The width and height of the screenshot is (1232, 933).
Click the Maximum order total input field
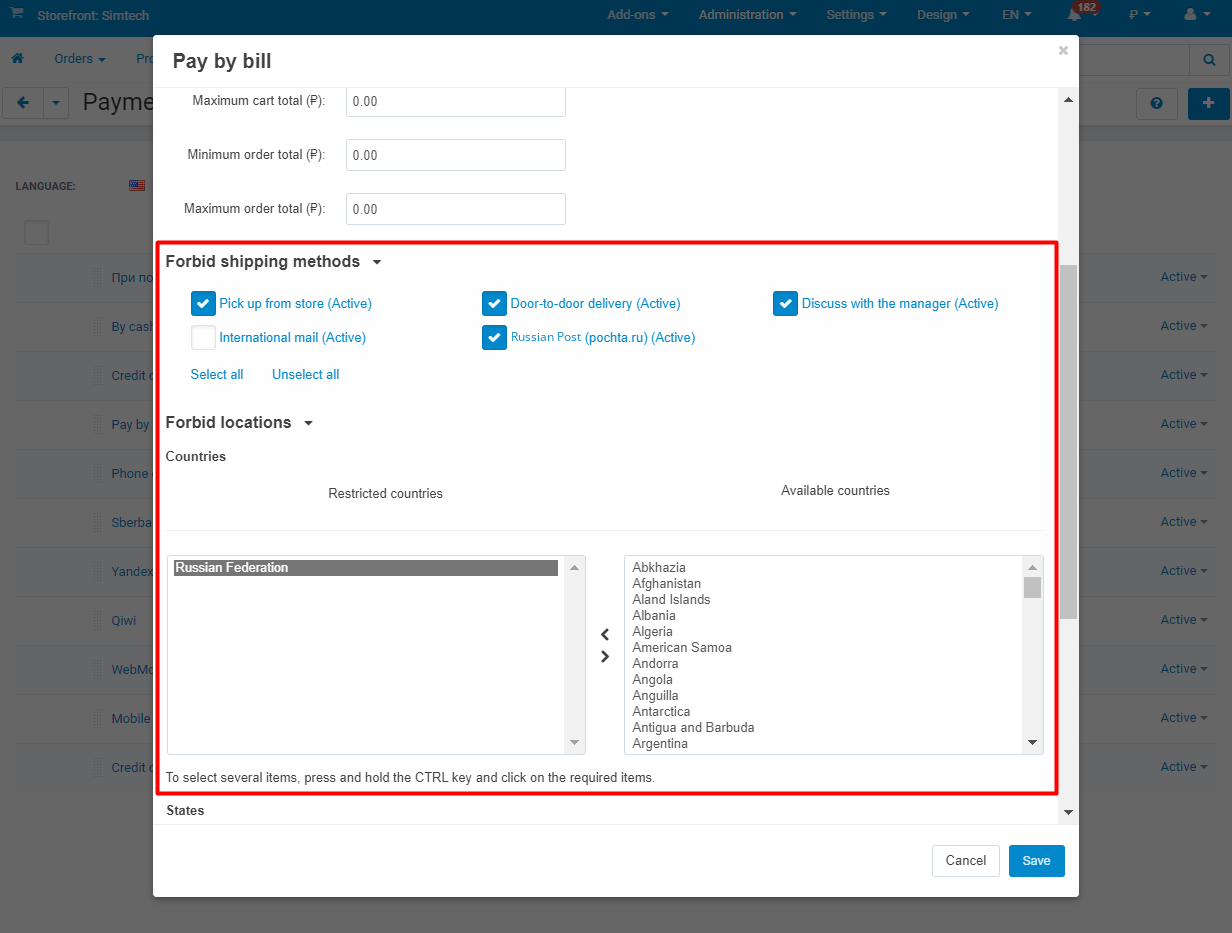click(x=456, y=209)
